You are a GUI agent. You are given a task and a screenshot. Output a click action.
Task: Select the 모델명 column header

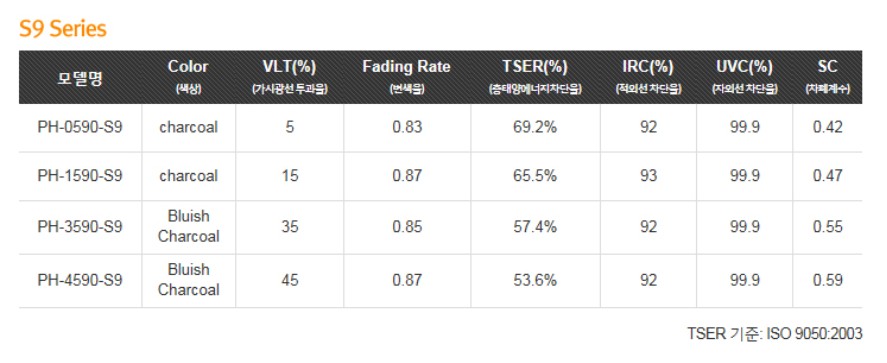click(x=80, y=77)
